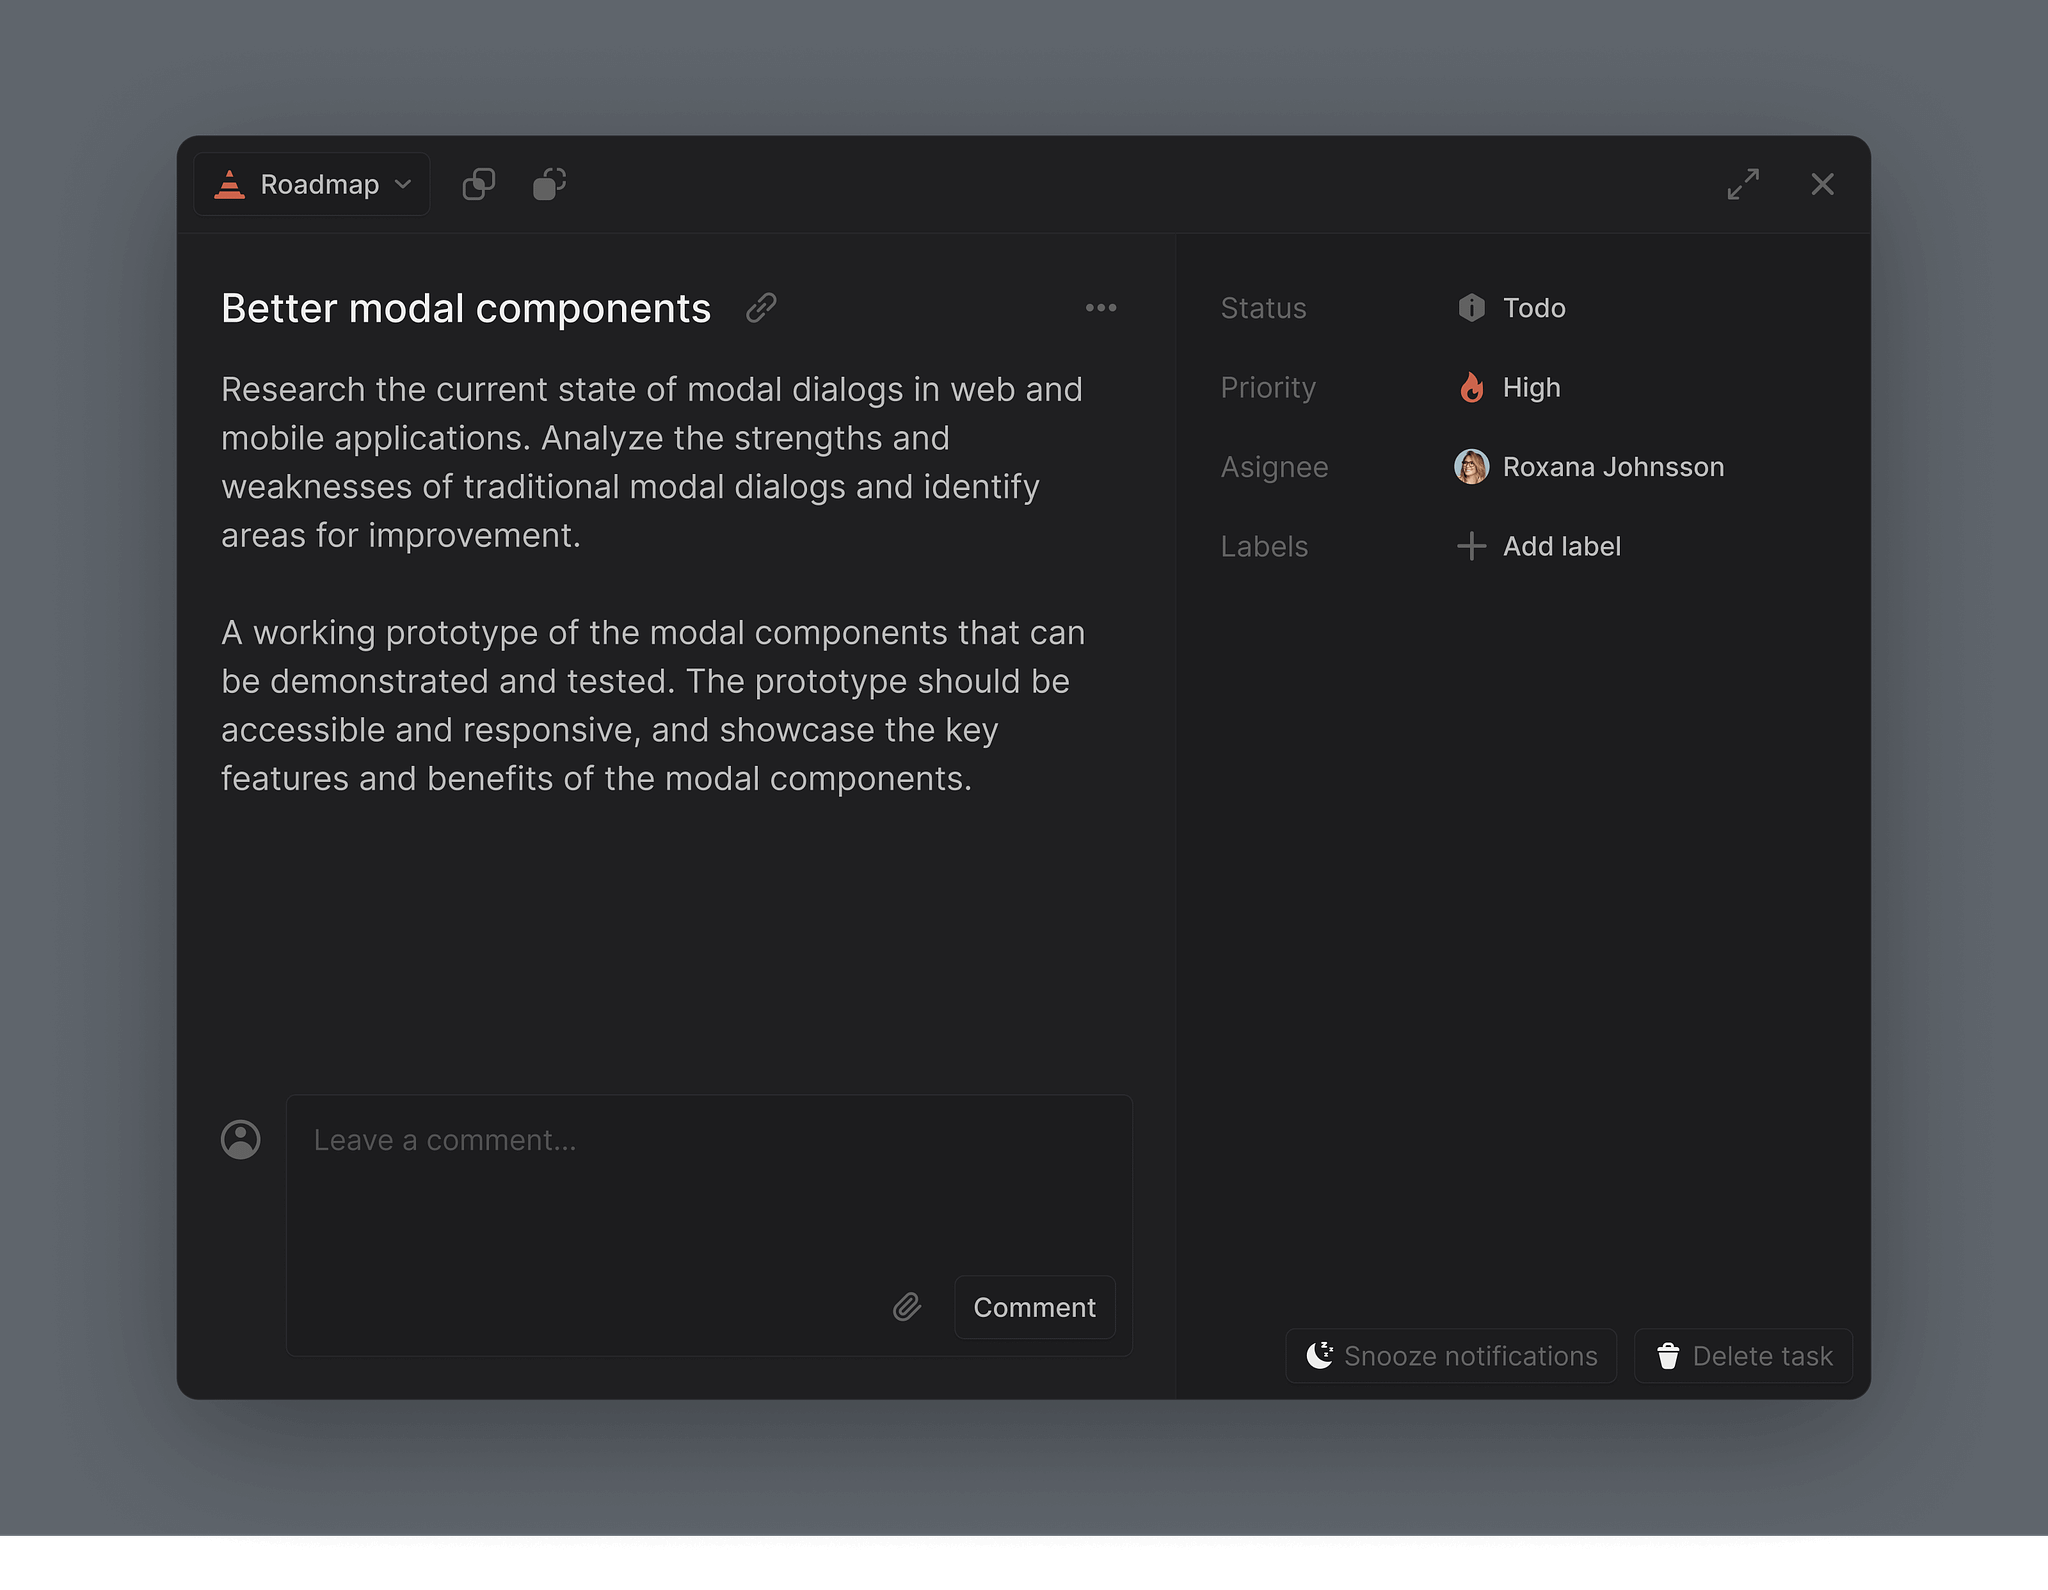
Task: Change the High priority value
Action: (x=1509, y=387)
